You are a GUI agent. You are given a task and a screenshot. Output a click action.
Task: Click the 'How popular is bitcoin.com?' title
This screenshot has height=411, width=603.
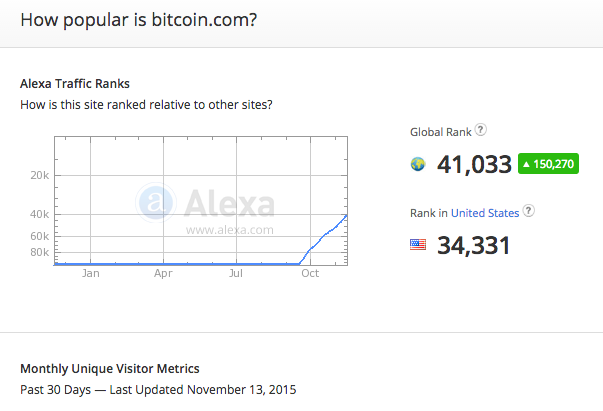pos(139,20)
